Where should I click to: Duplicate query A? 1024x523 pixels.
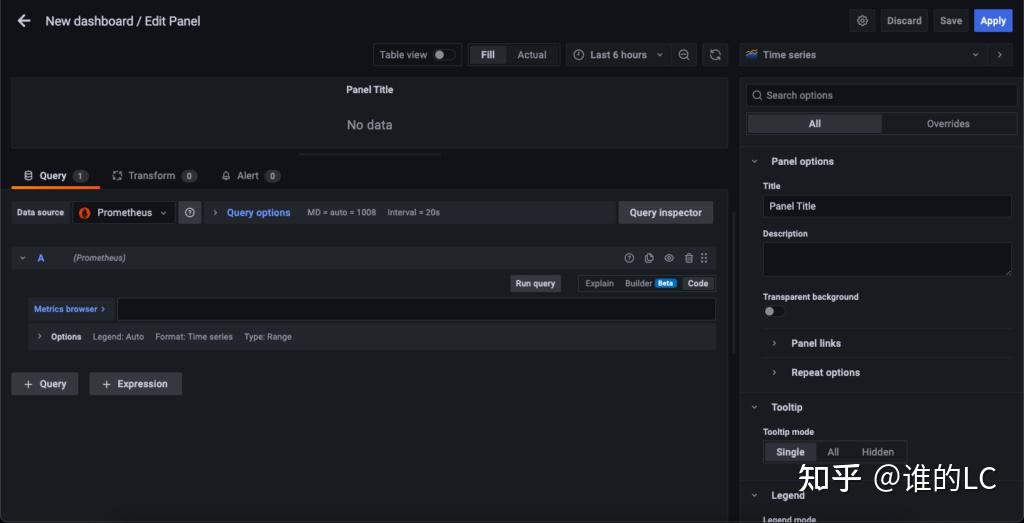(x=648, y=258)
